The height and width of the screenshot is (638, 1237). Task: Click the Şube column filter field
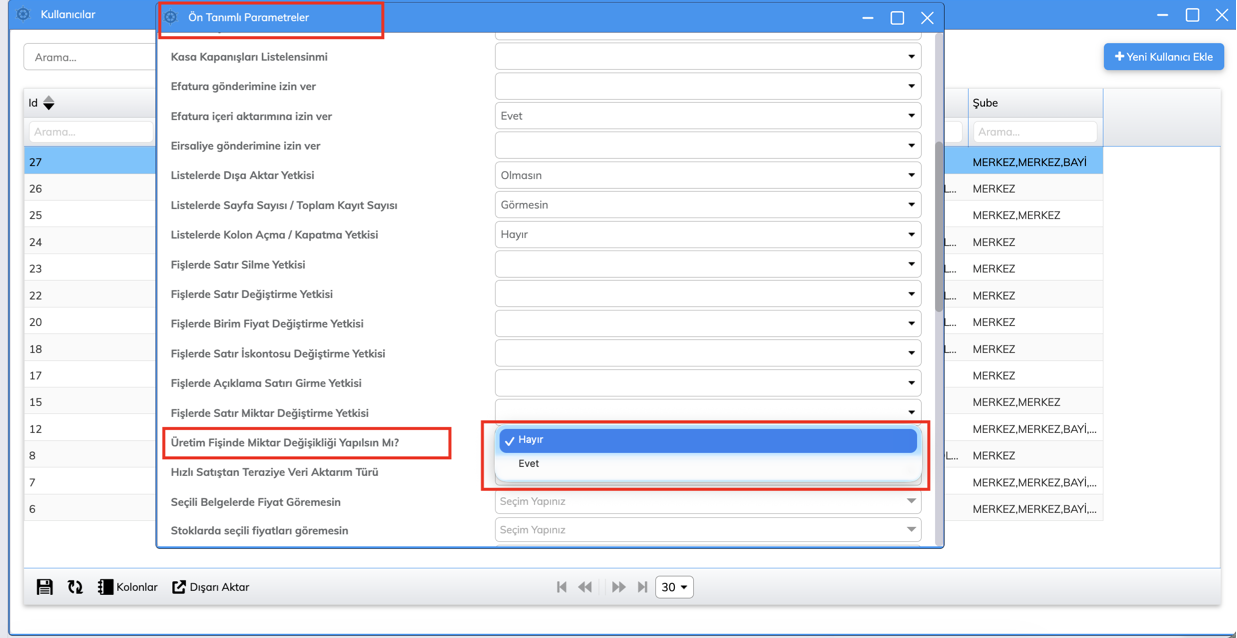pyautogui.click(x=1034, y=132)
